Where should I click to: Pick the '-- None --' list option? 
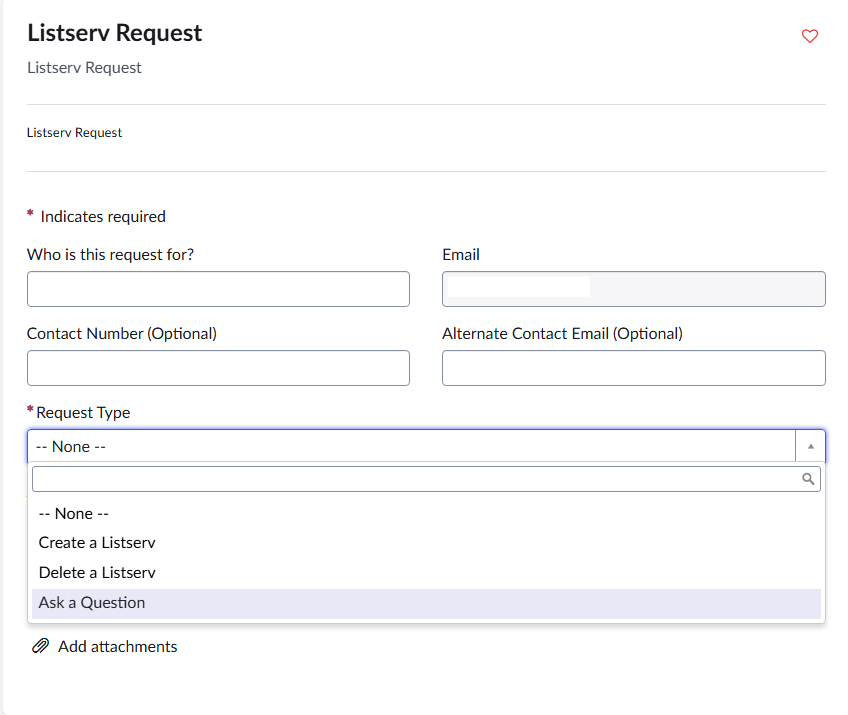[73, 513]
